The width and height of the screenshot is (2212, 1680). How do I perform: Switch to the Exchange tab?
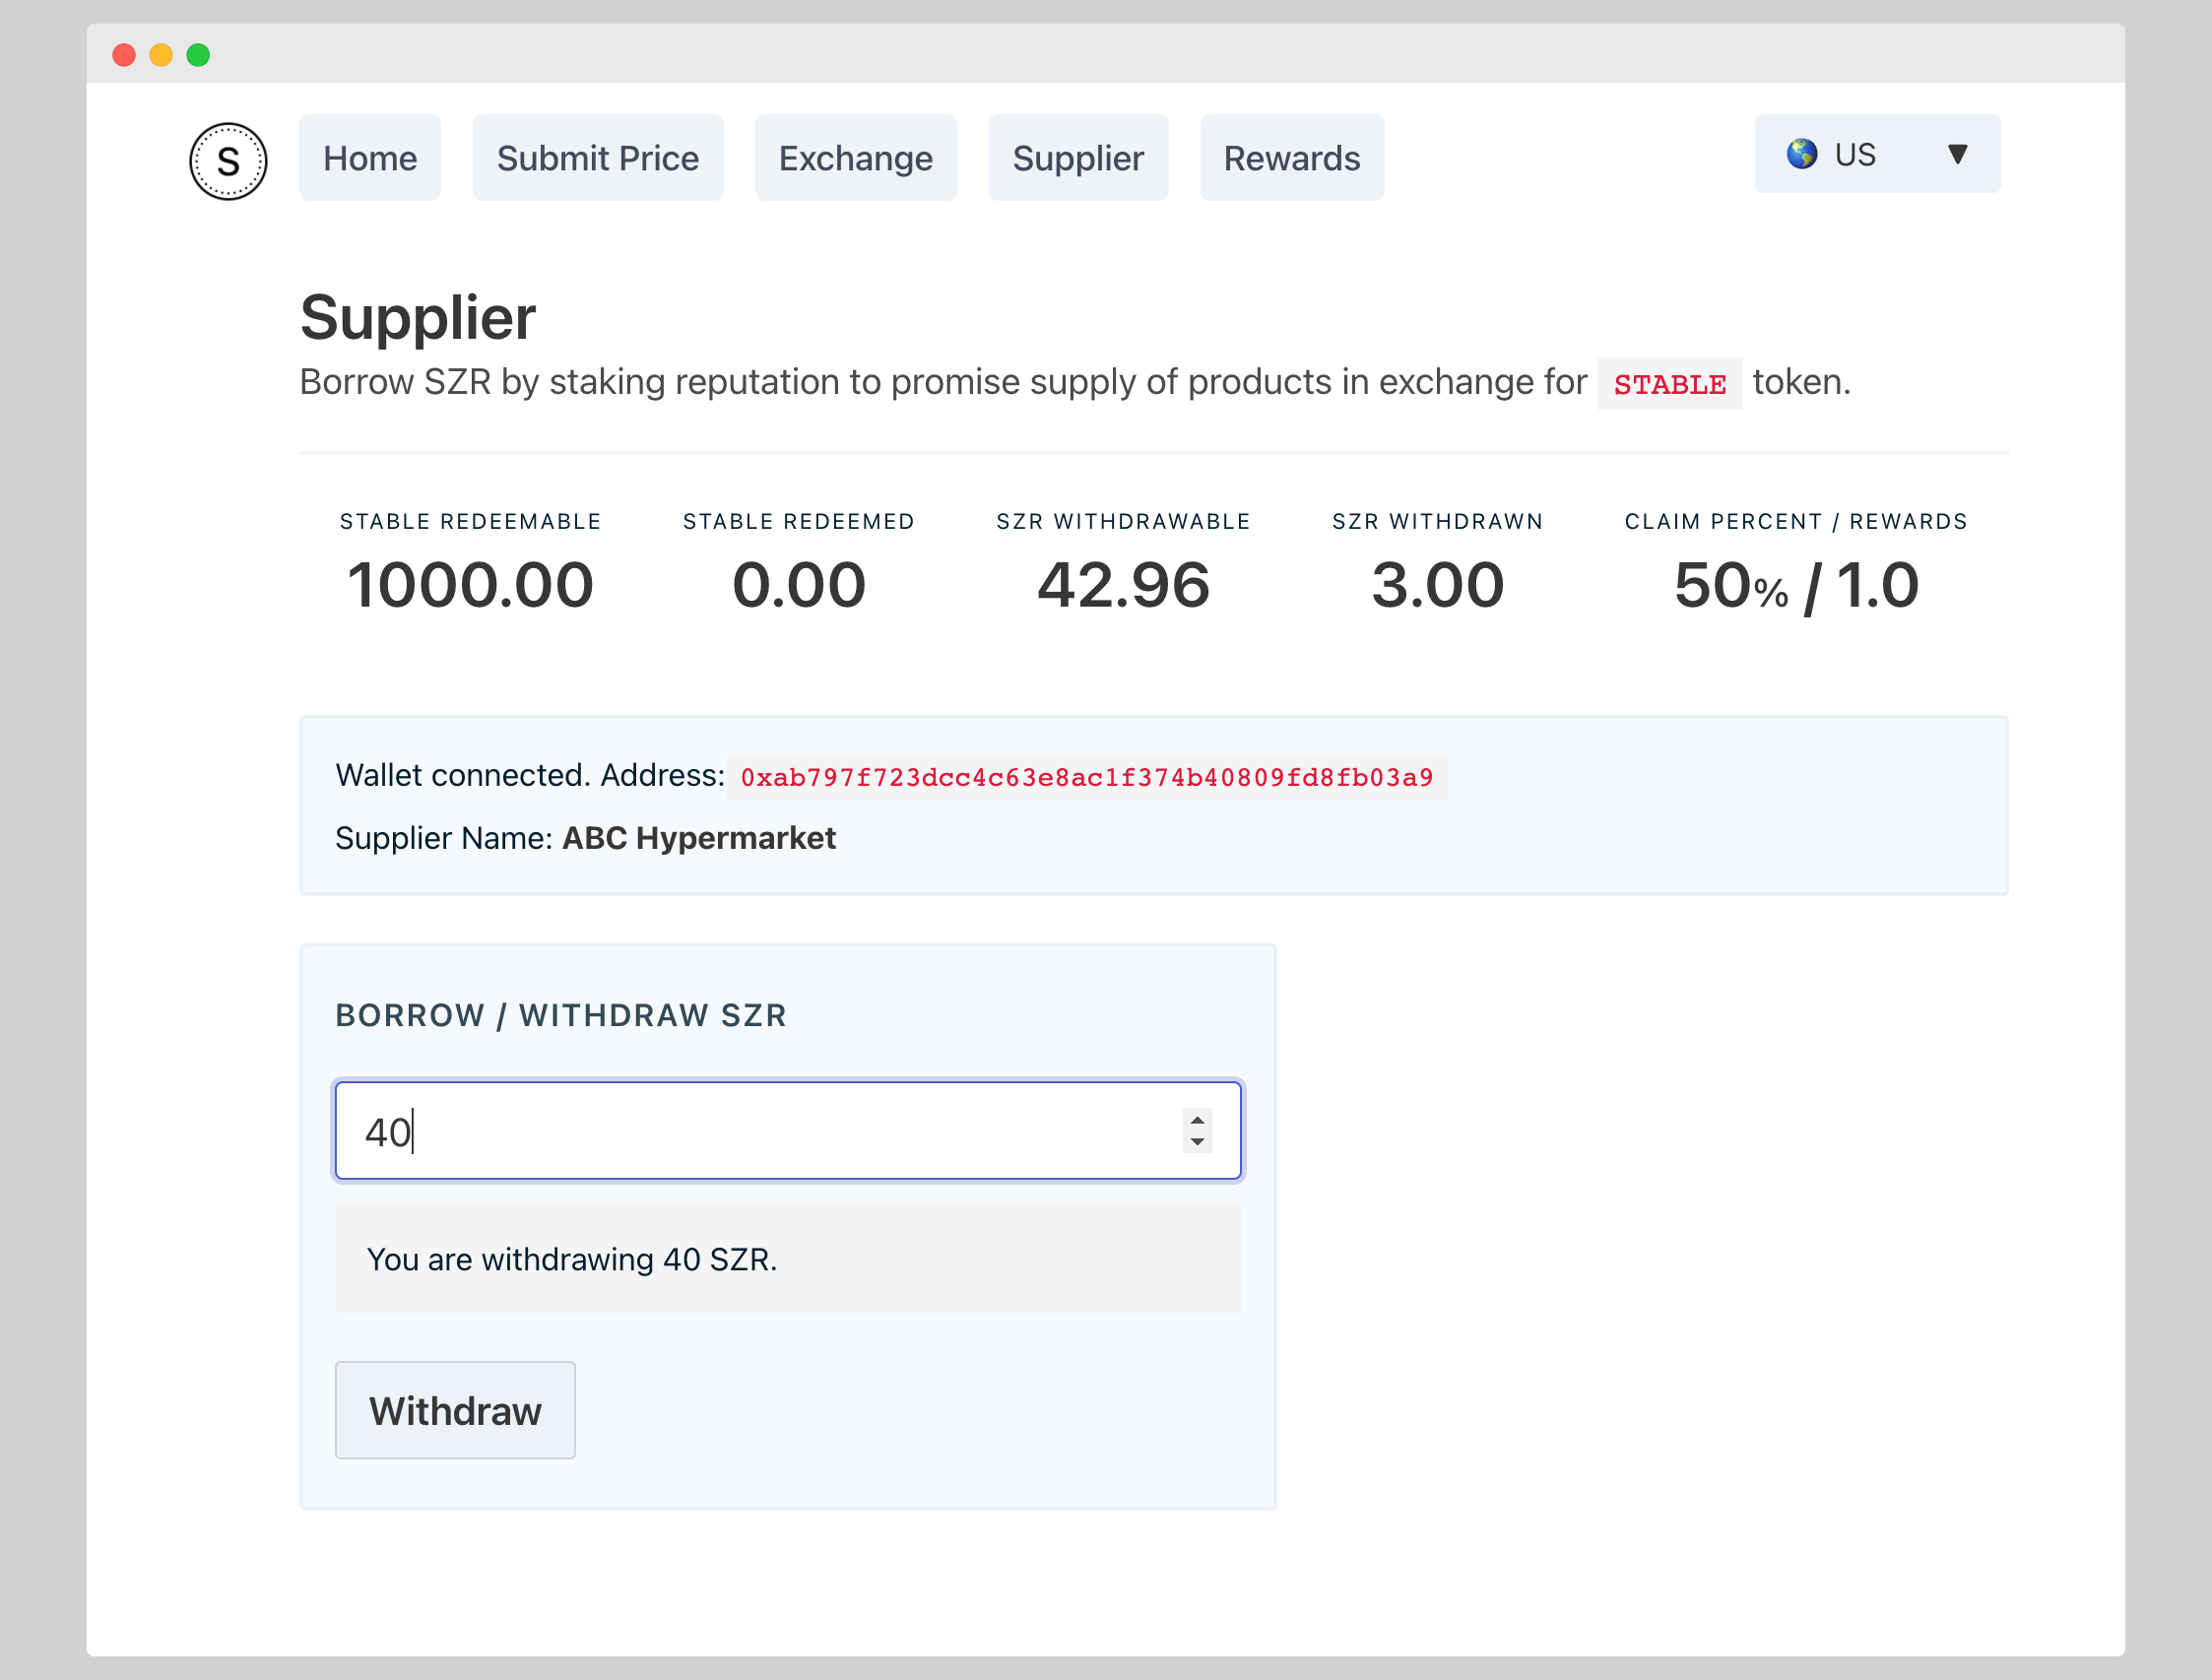tap(855, 158)
